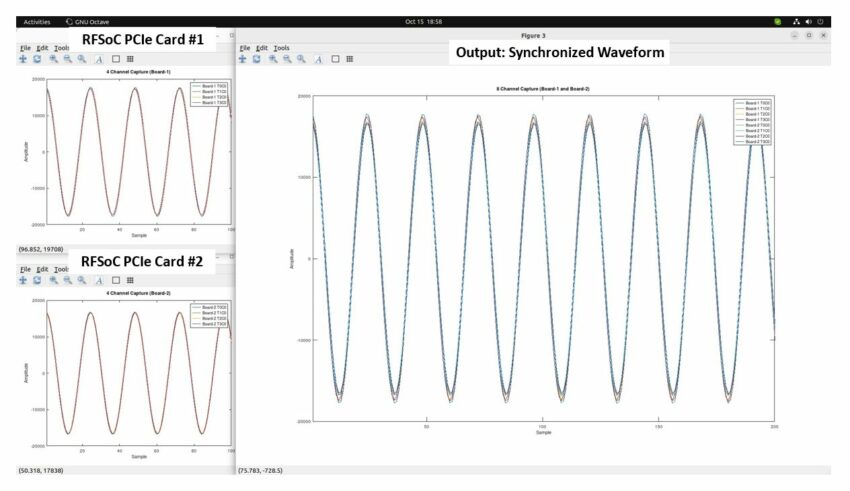Toggle grid icon in Board-1 figure toolbar
Screen dimensions: 850x491
tap(129, 58)
